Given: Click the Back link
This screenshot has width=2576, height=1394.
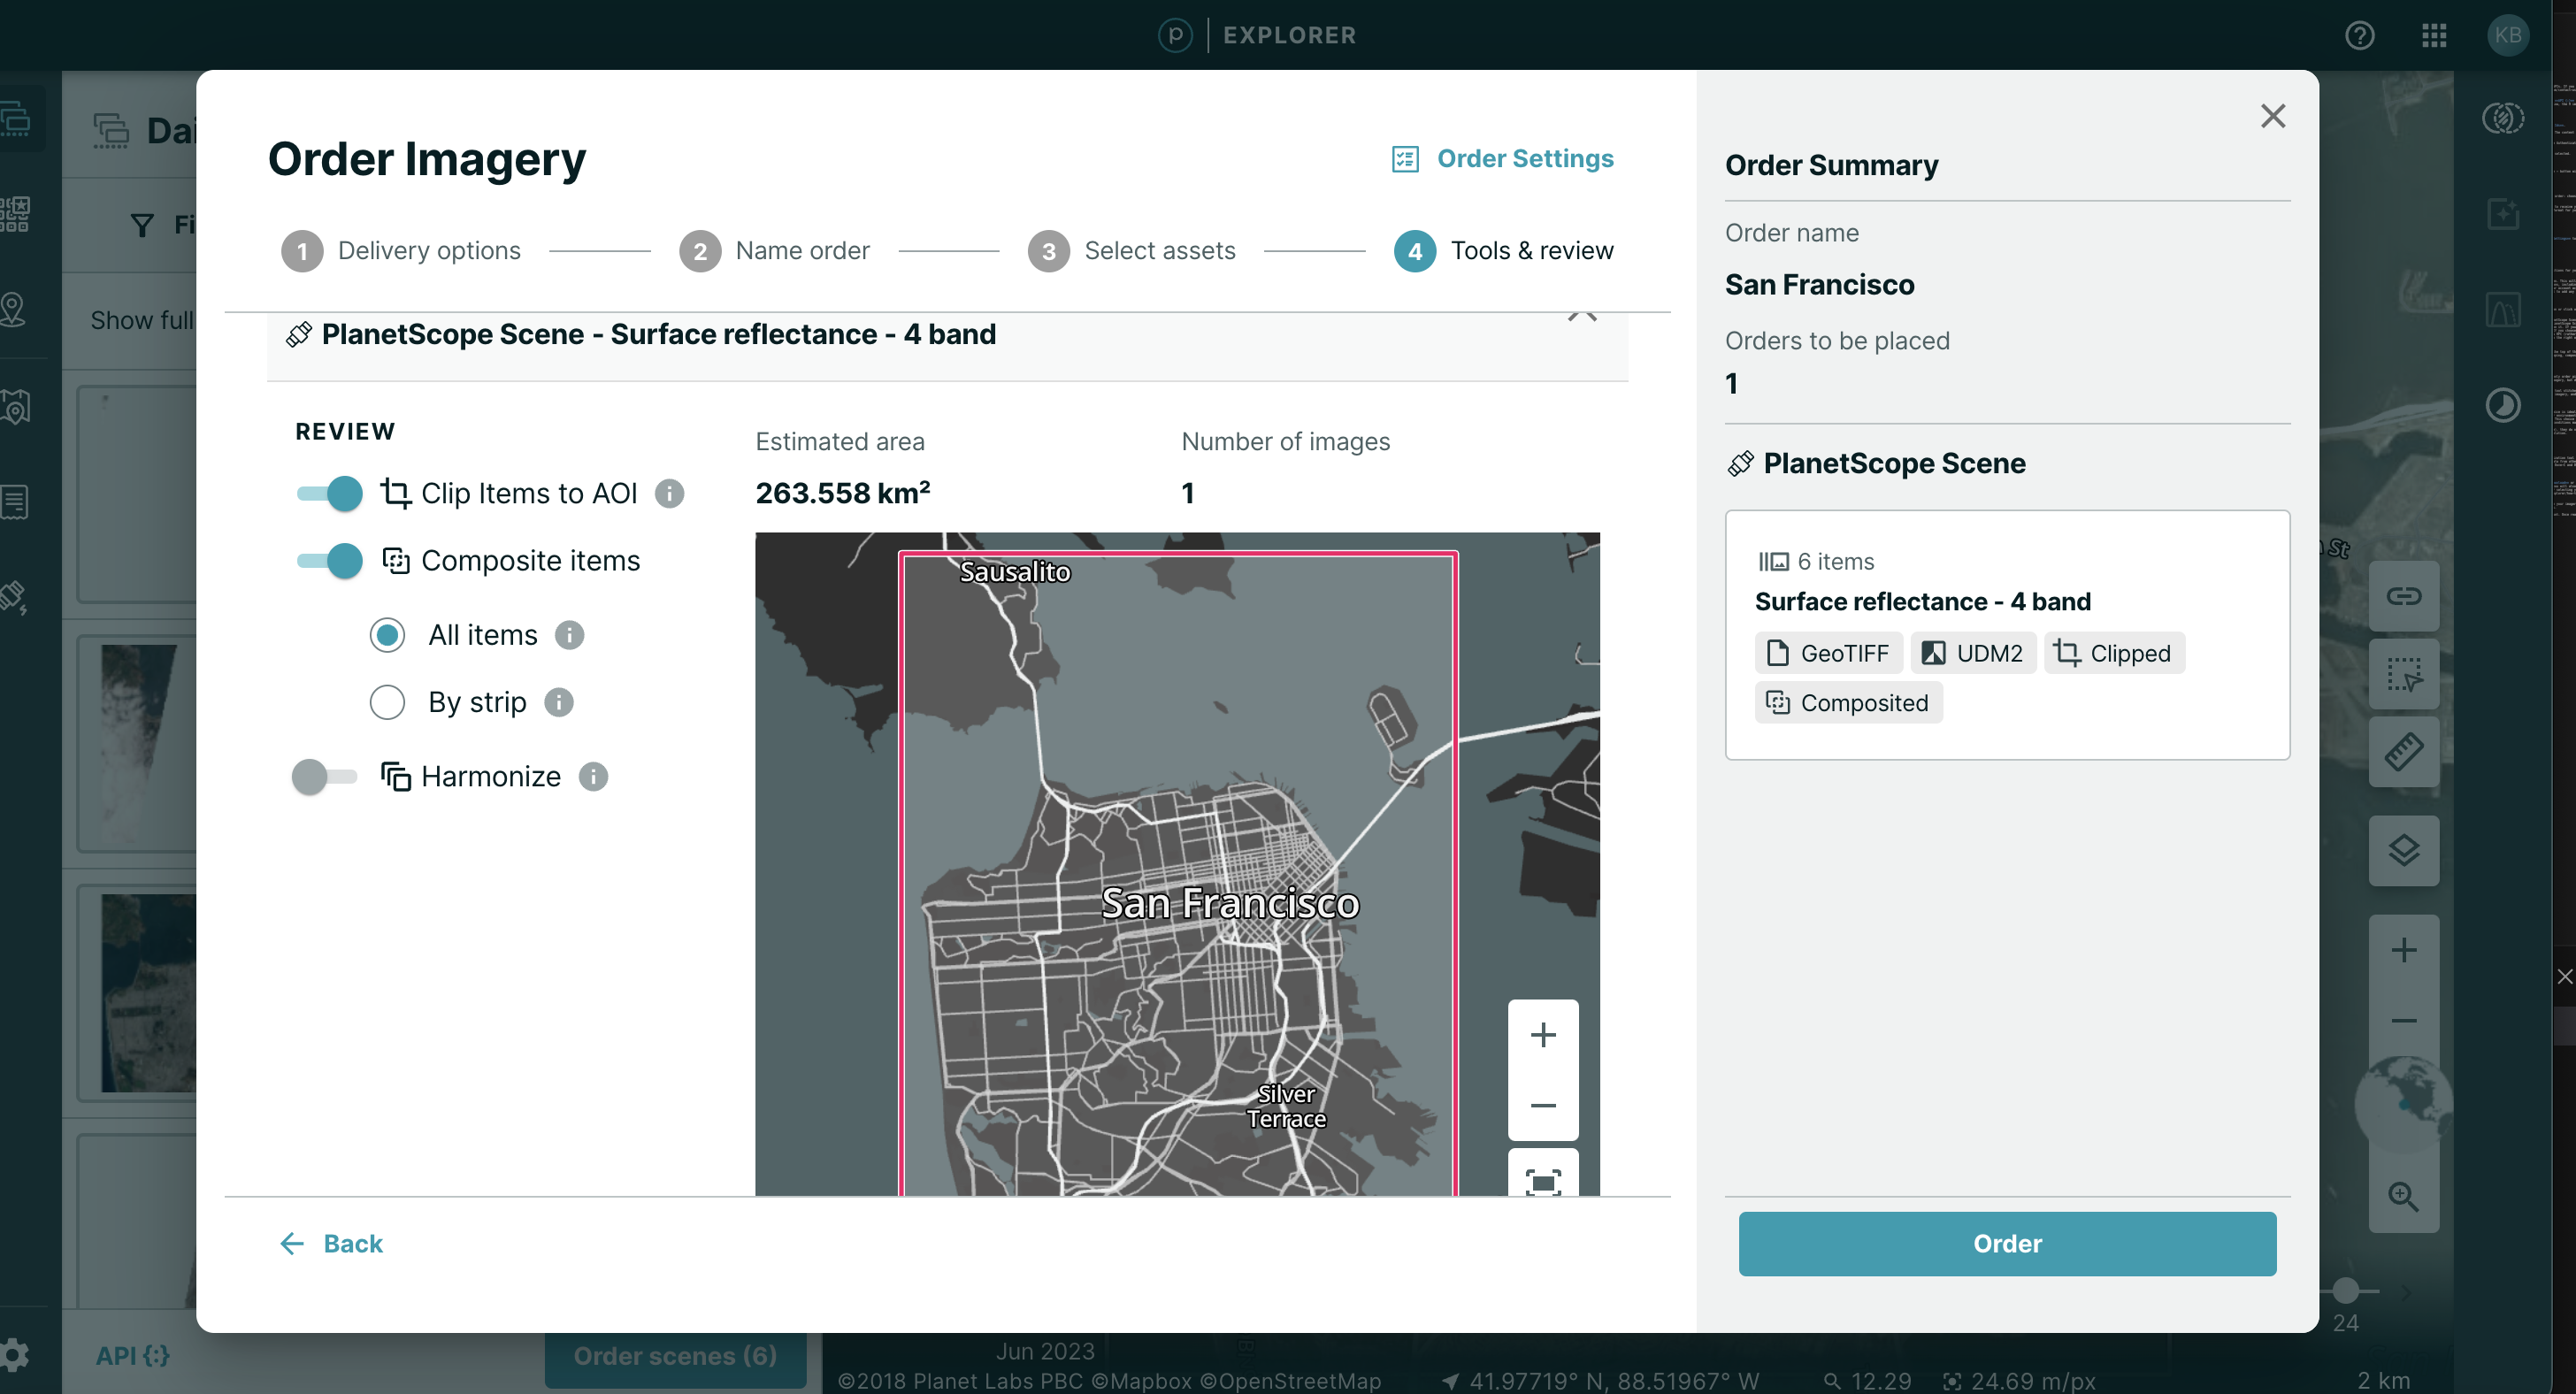Looking at the screenshot, I should click(x=331, y=1244).
